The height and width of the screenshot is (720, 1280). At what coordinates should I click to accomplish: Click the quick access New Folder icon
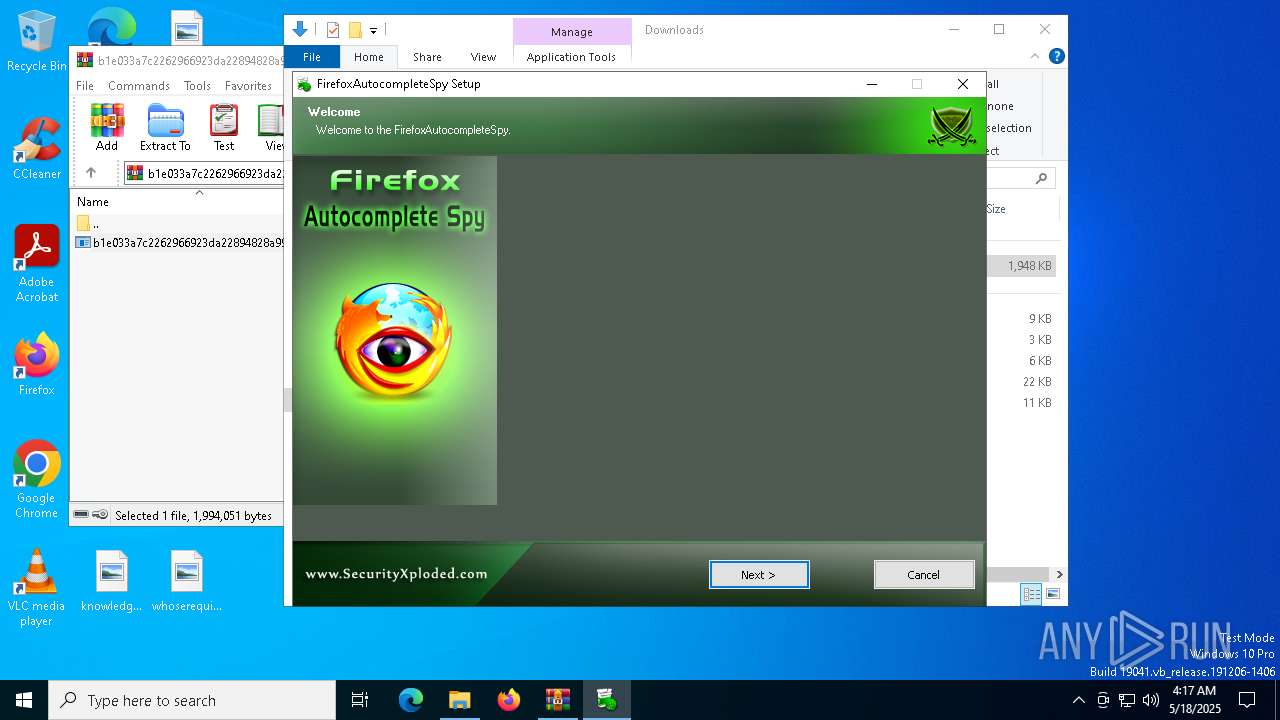point(355,30)
